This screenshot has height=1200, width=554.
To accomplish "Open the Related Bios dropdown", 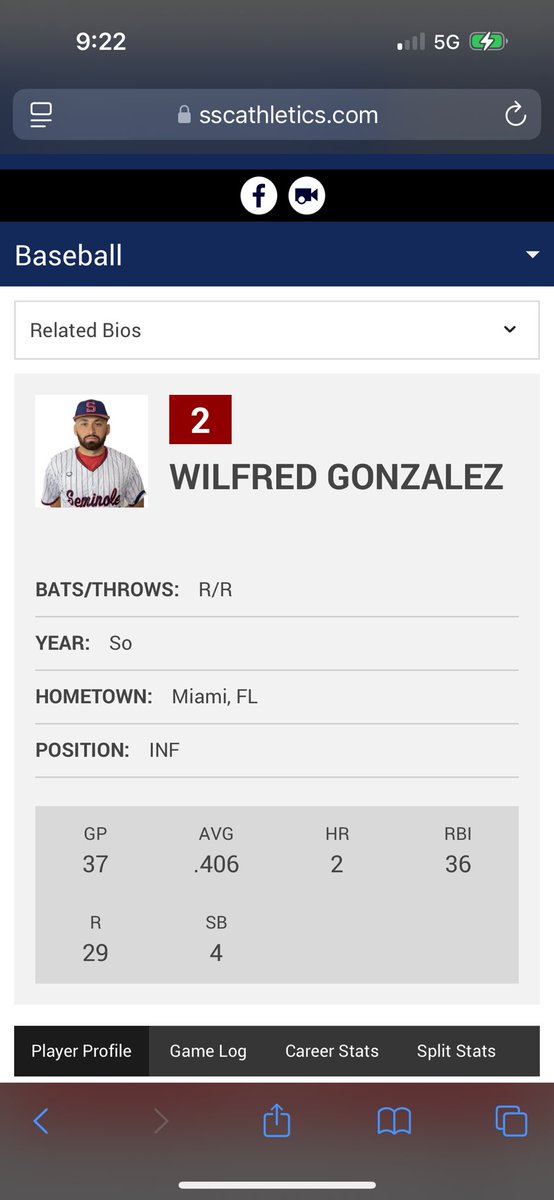I will (277, 330).
